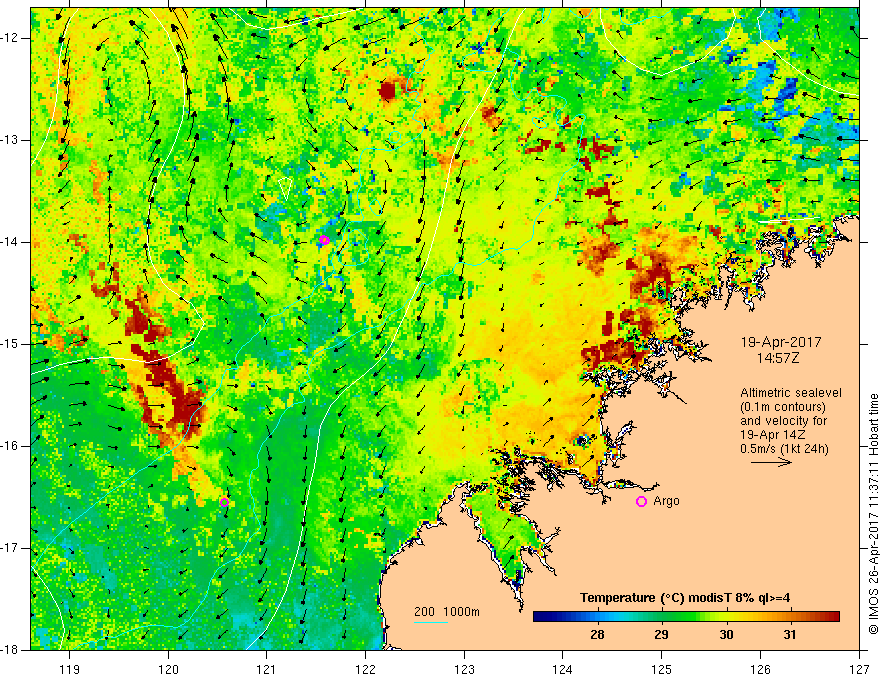880x680 pixels.
Task: Click the "Altimetric sealevel" text
Action: (x=790, y=393)
